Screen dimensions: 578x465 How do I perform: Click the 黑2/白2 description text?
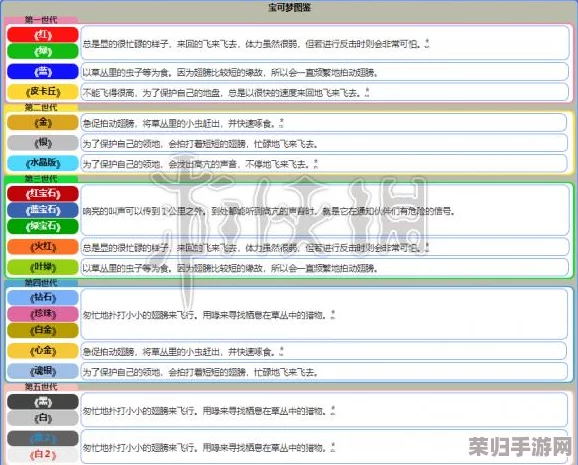(205, 448)
